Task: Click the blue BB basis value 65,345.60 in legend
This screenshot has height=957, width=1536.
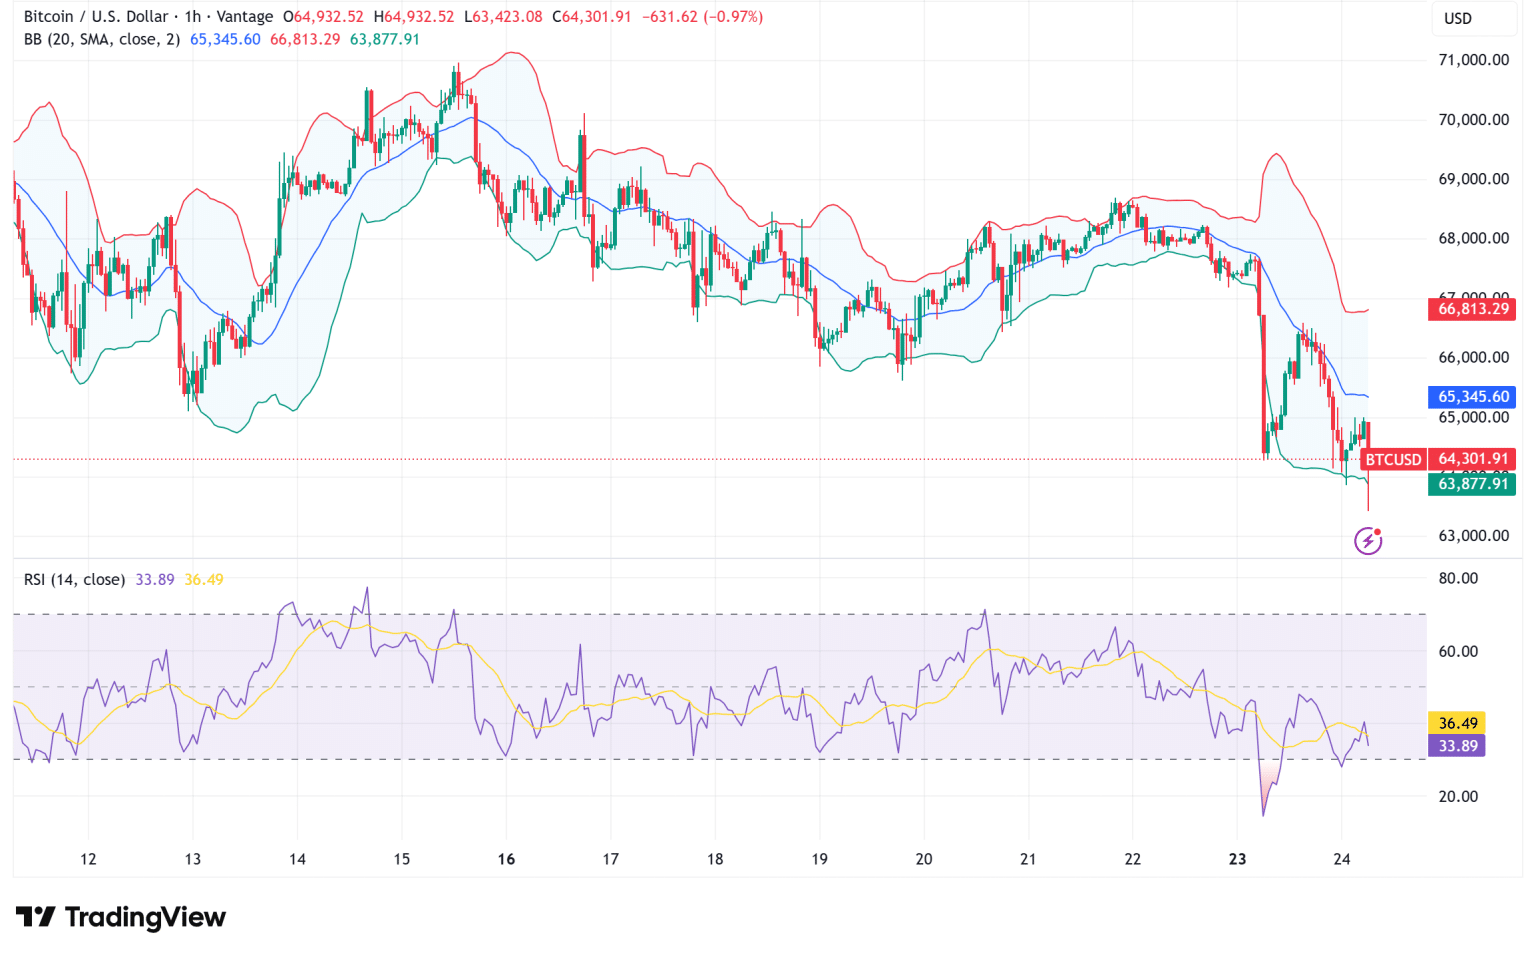Action: [x=225, y=39]
